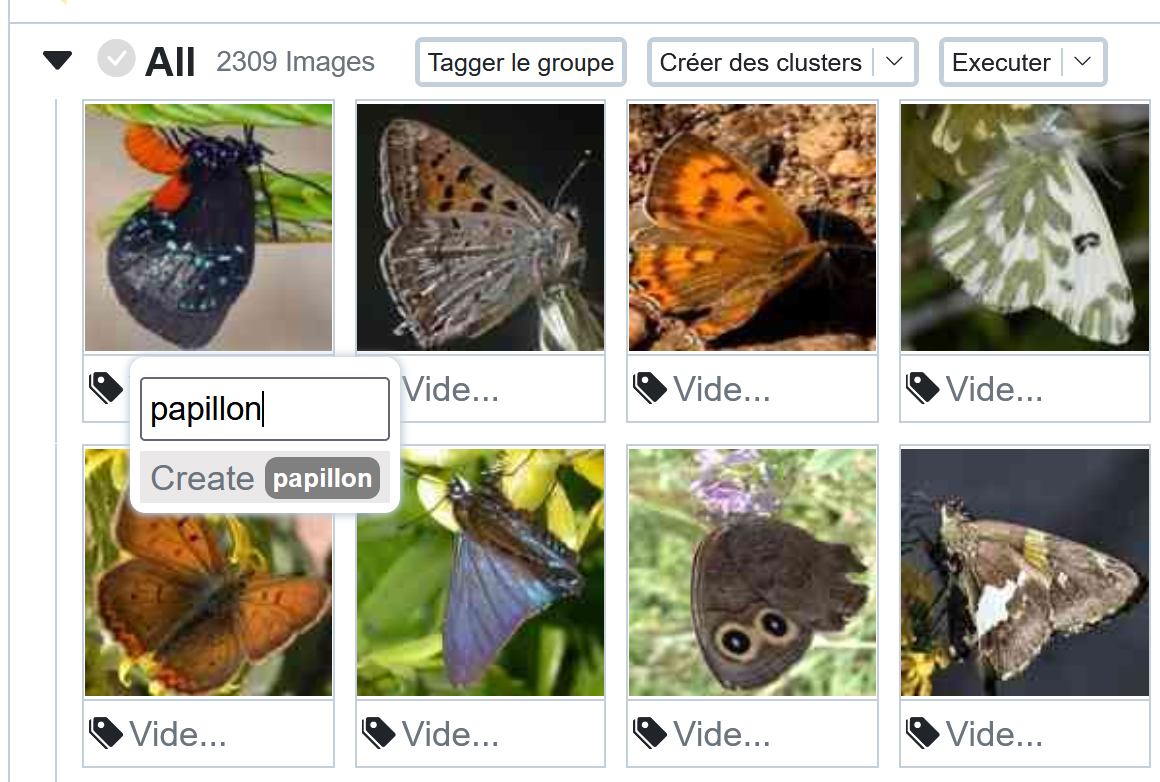Open the Créer des clusters dropdown arrow
Screen dimensions: 1160x782
894,62
